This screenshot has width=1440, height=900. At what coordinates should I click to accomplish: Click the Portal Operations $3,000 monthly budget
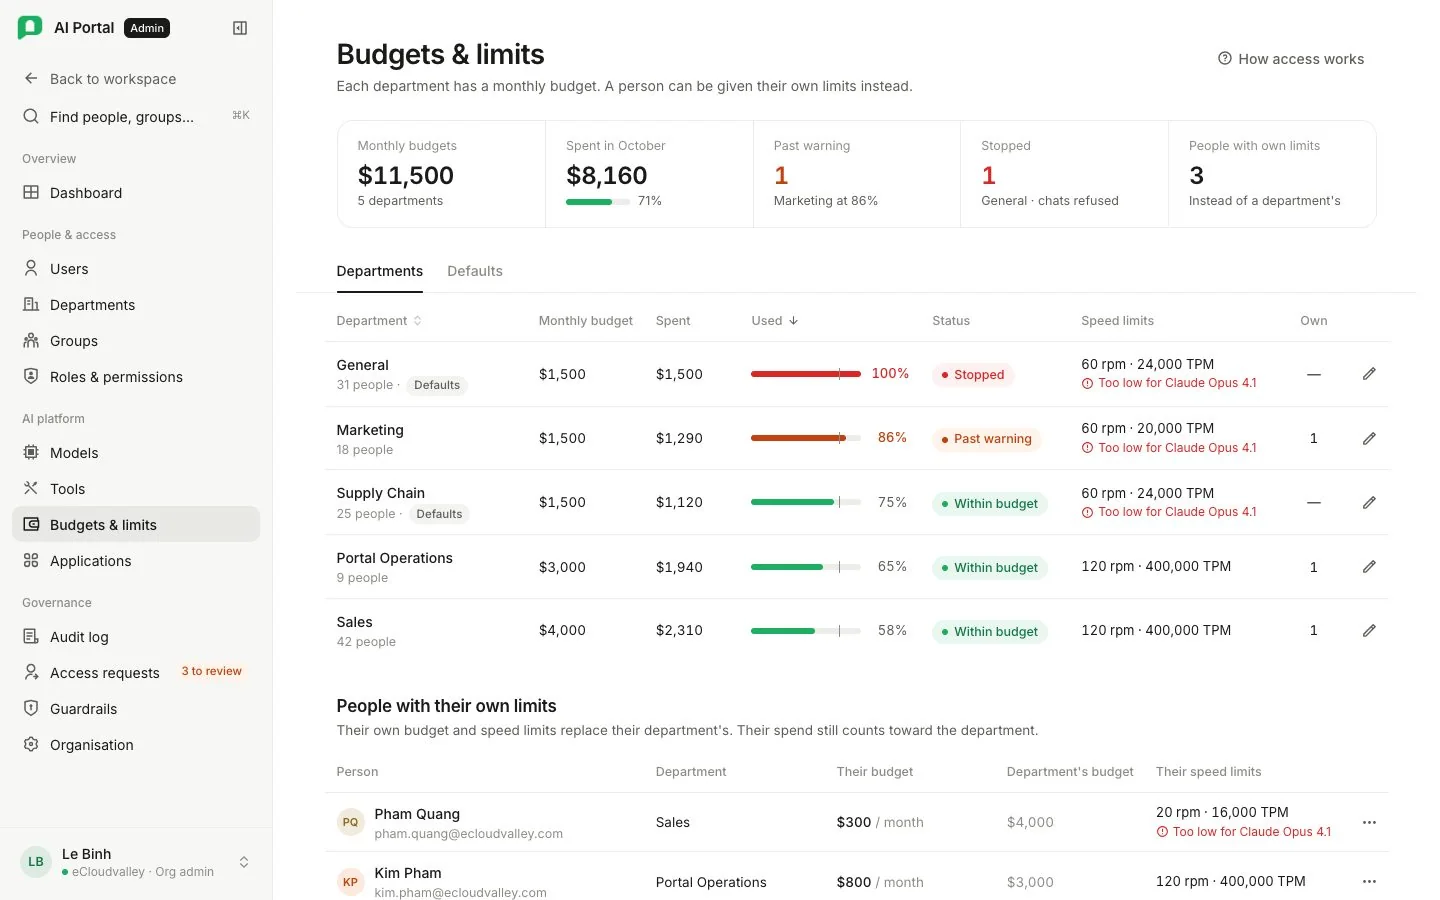(x=562, y=567)
